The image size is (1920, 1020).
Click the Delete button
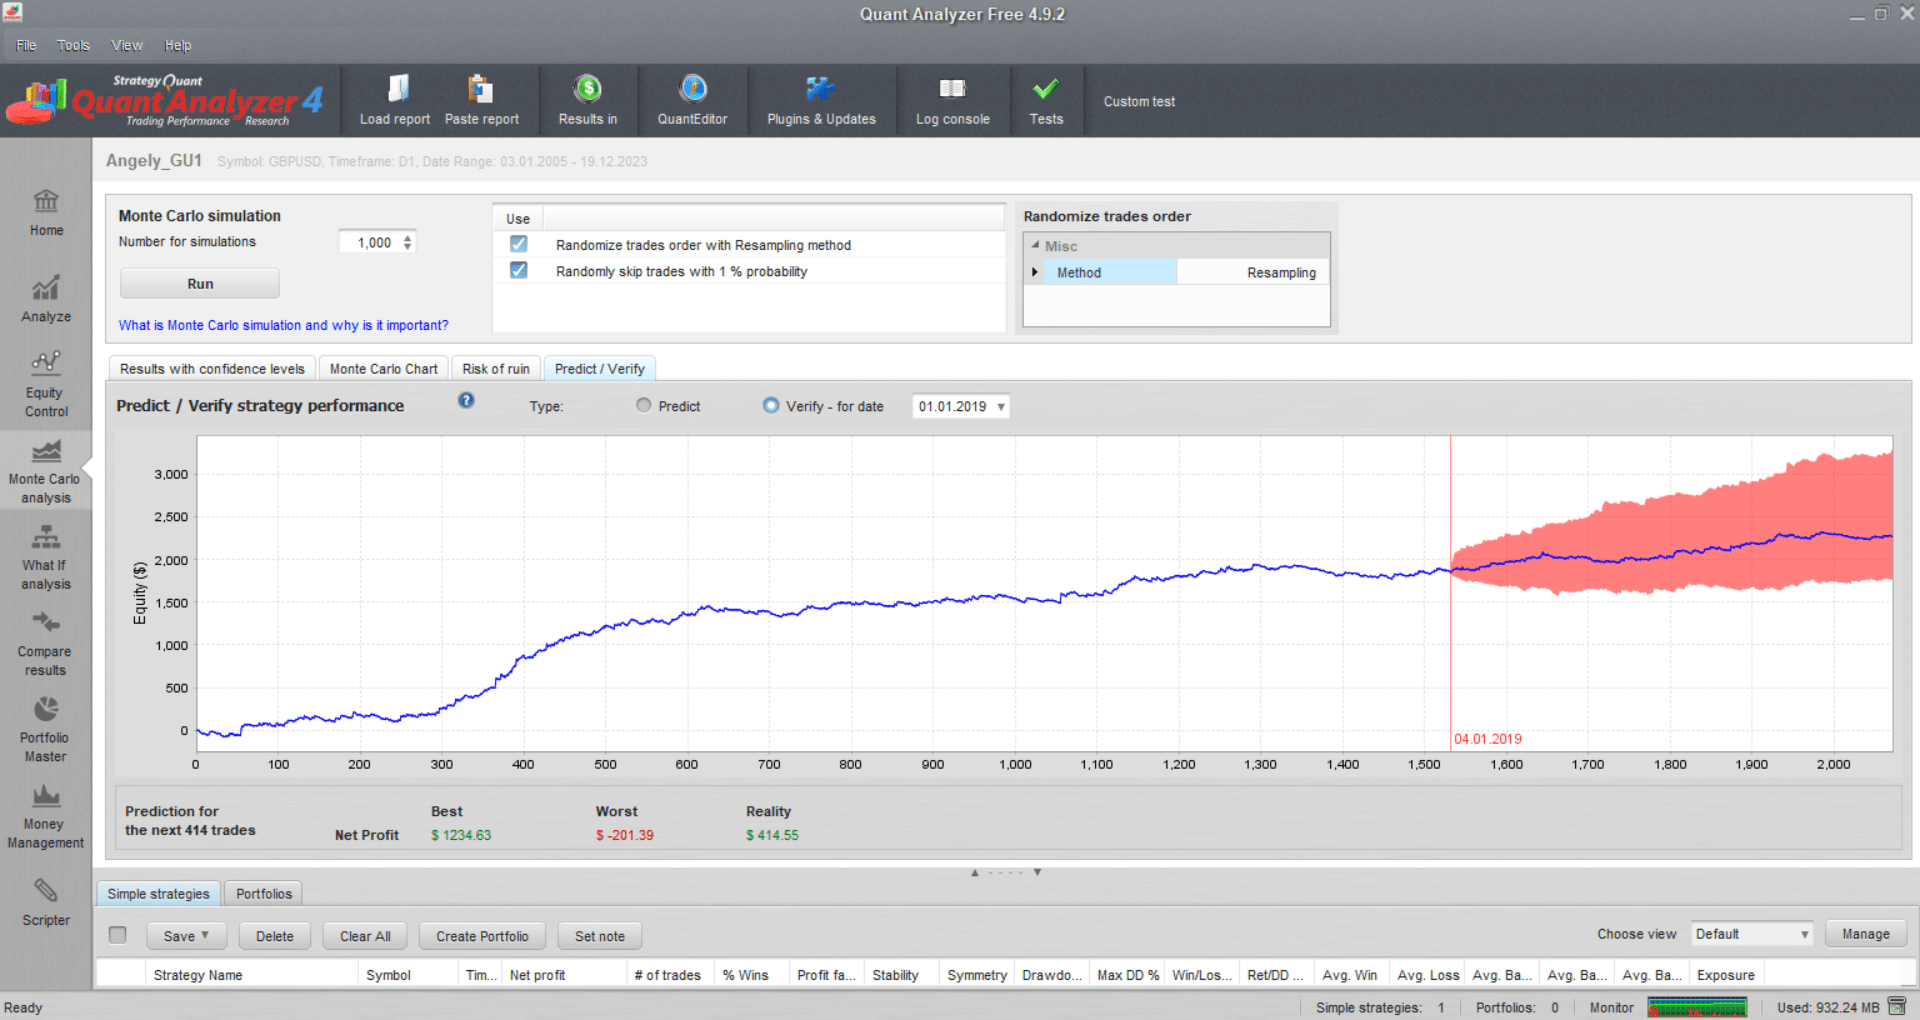(x=275, y=936)
